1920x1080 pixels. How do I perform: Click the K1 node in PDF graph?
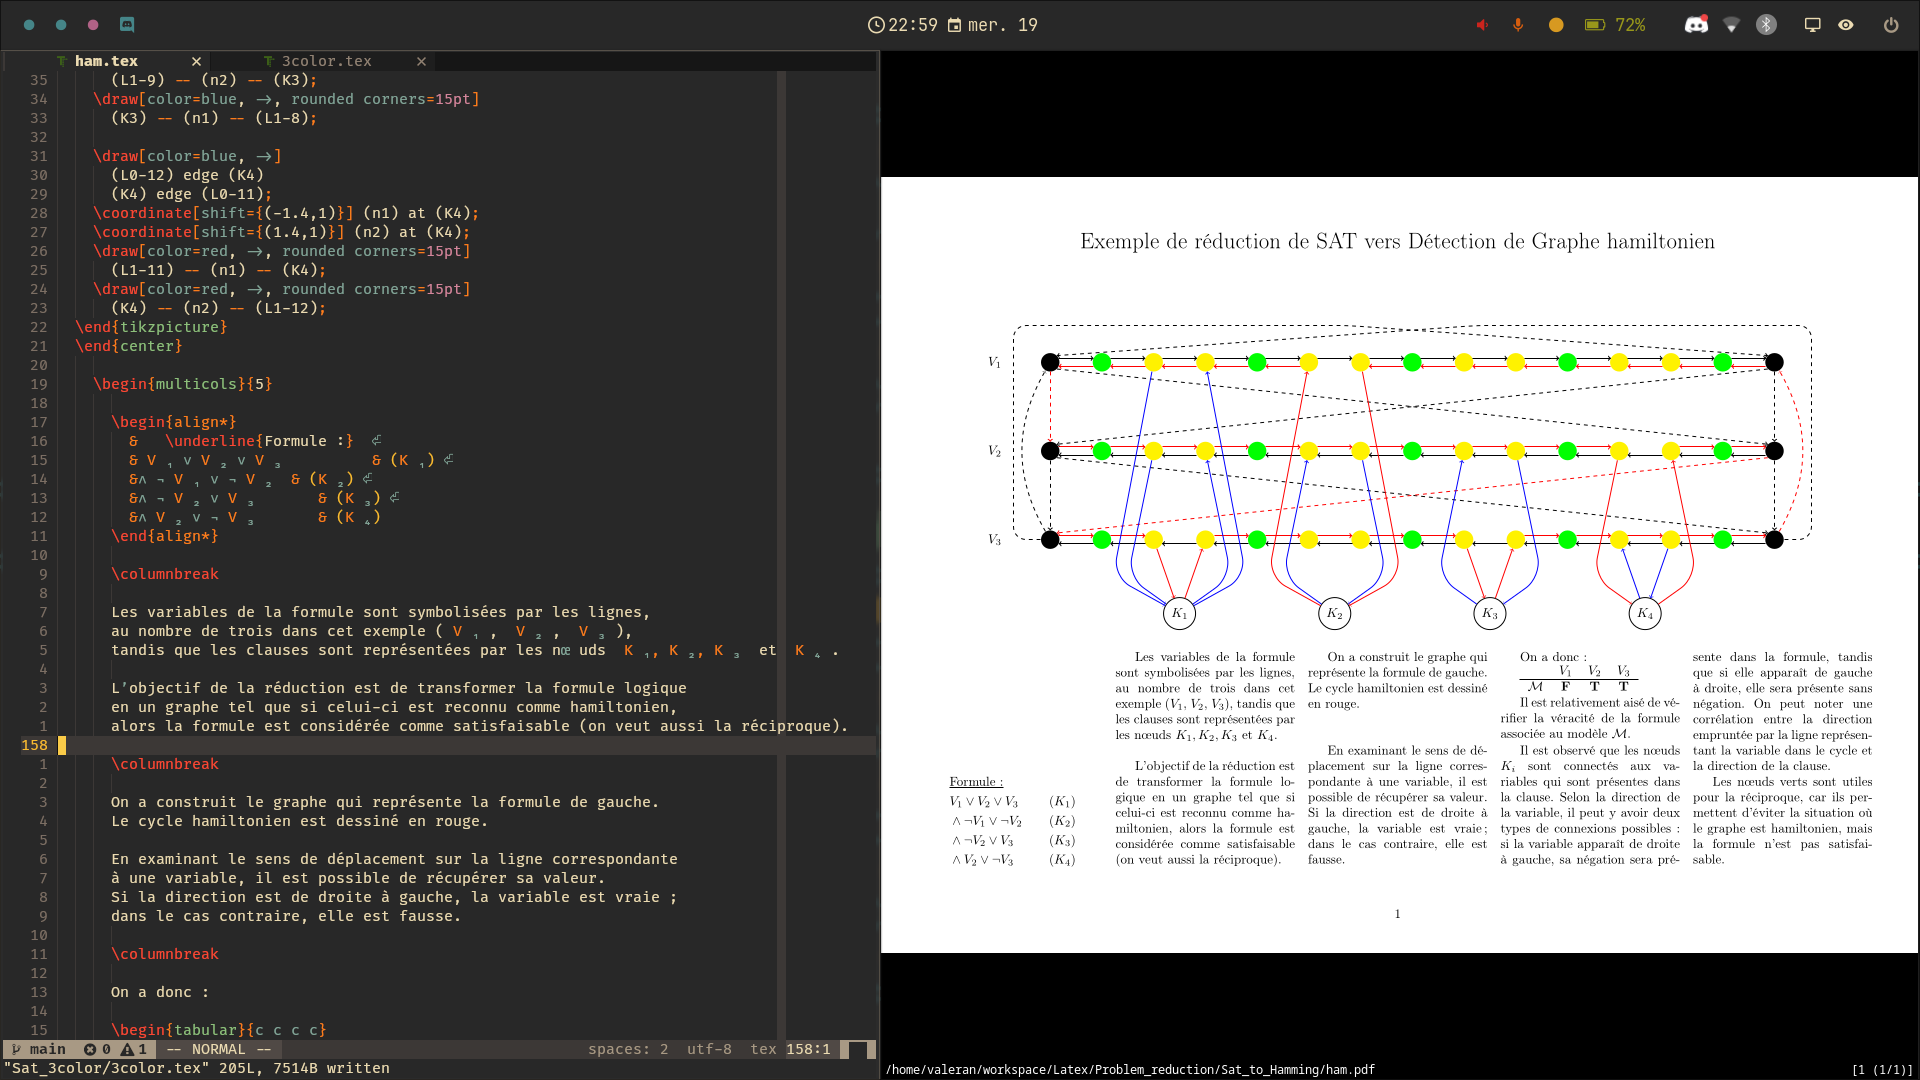coord(1179,613)
